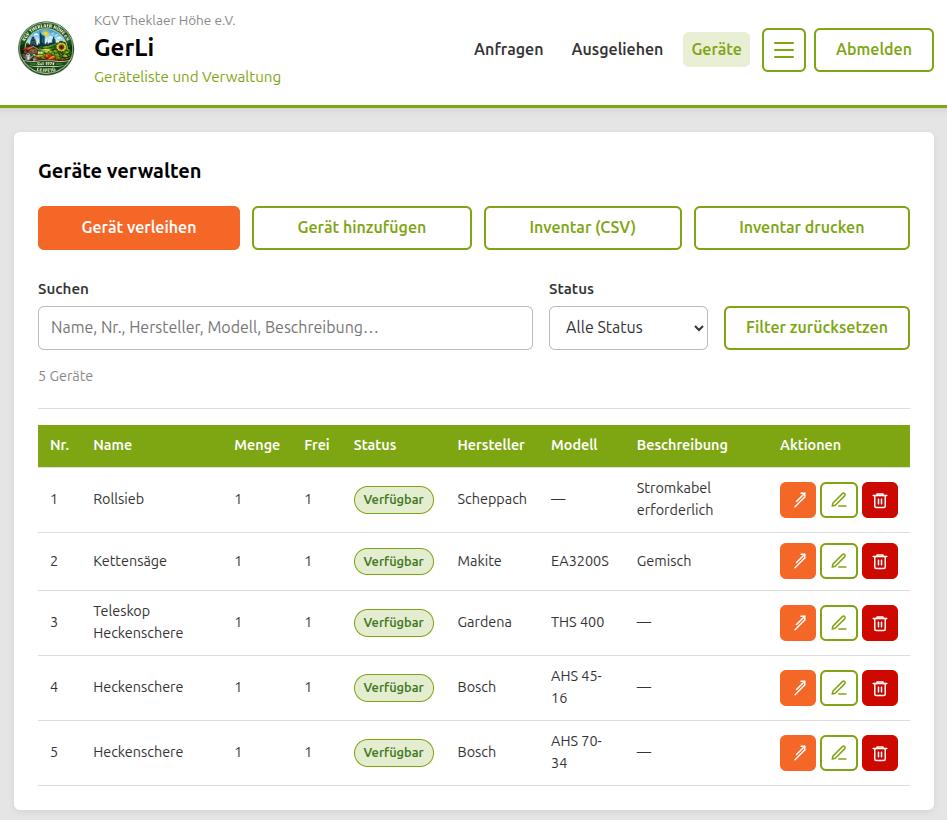Click the KGV Theklaer Höhe club logo
The image size is (947, 820).
point(47,48)
